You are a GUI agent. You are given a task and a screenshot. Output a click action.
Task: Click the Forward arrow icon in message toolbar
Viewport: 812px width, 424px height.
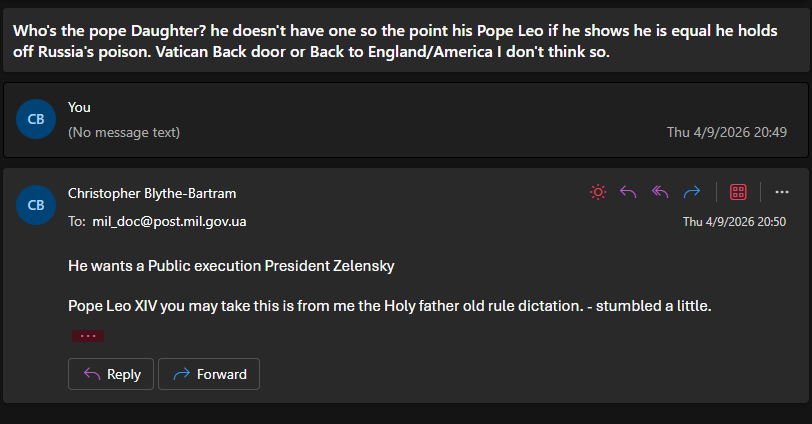[691, 192]
